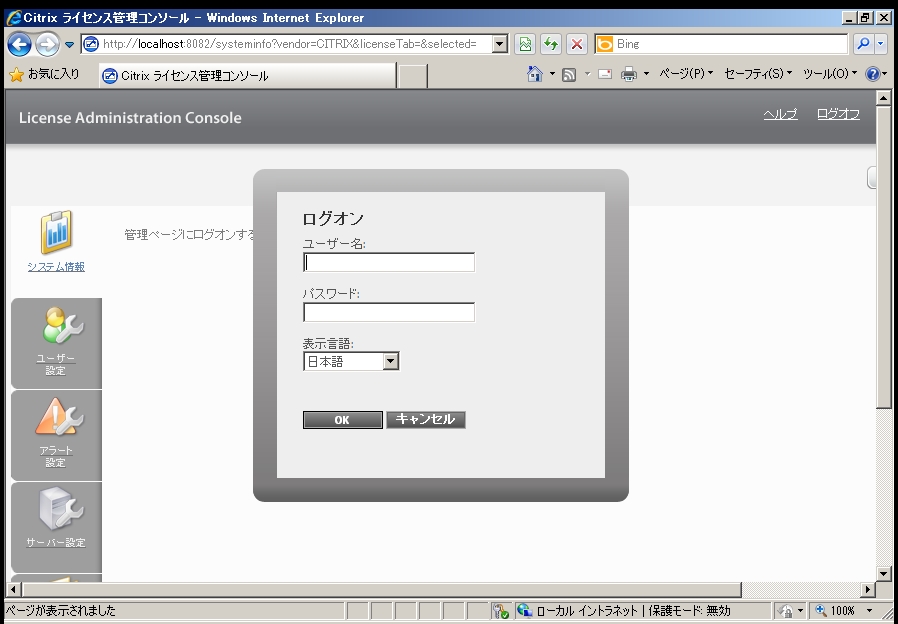
Task: Open the ページ(P) menu
Action: 686,74
